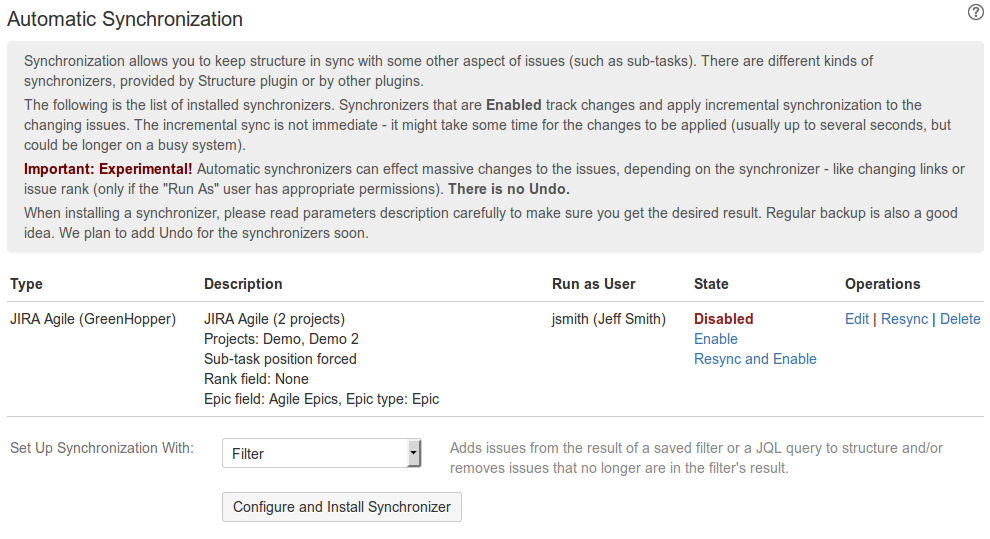Open the Filter synchronizer type dropdown

(321, 454)
